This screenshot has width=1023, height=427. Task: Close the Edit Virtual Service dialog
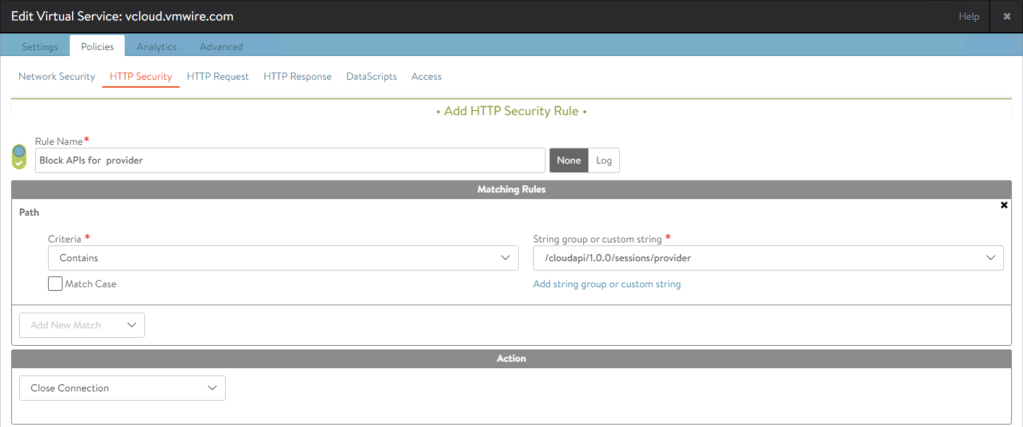1005,17
